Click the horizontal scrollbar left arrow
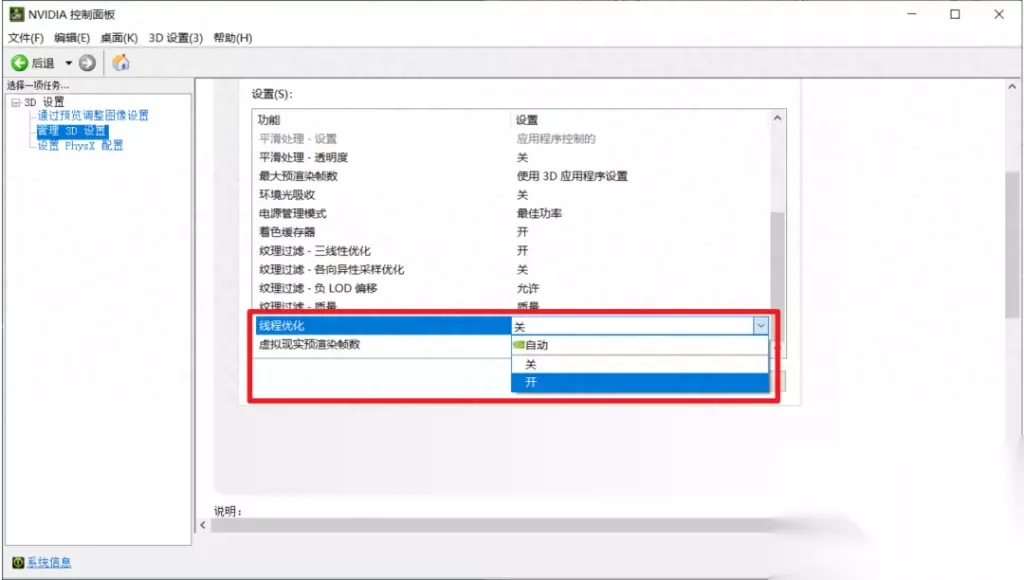 tap(203, 525)
